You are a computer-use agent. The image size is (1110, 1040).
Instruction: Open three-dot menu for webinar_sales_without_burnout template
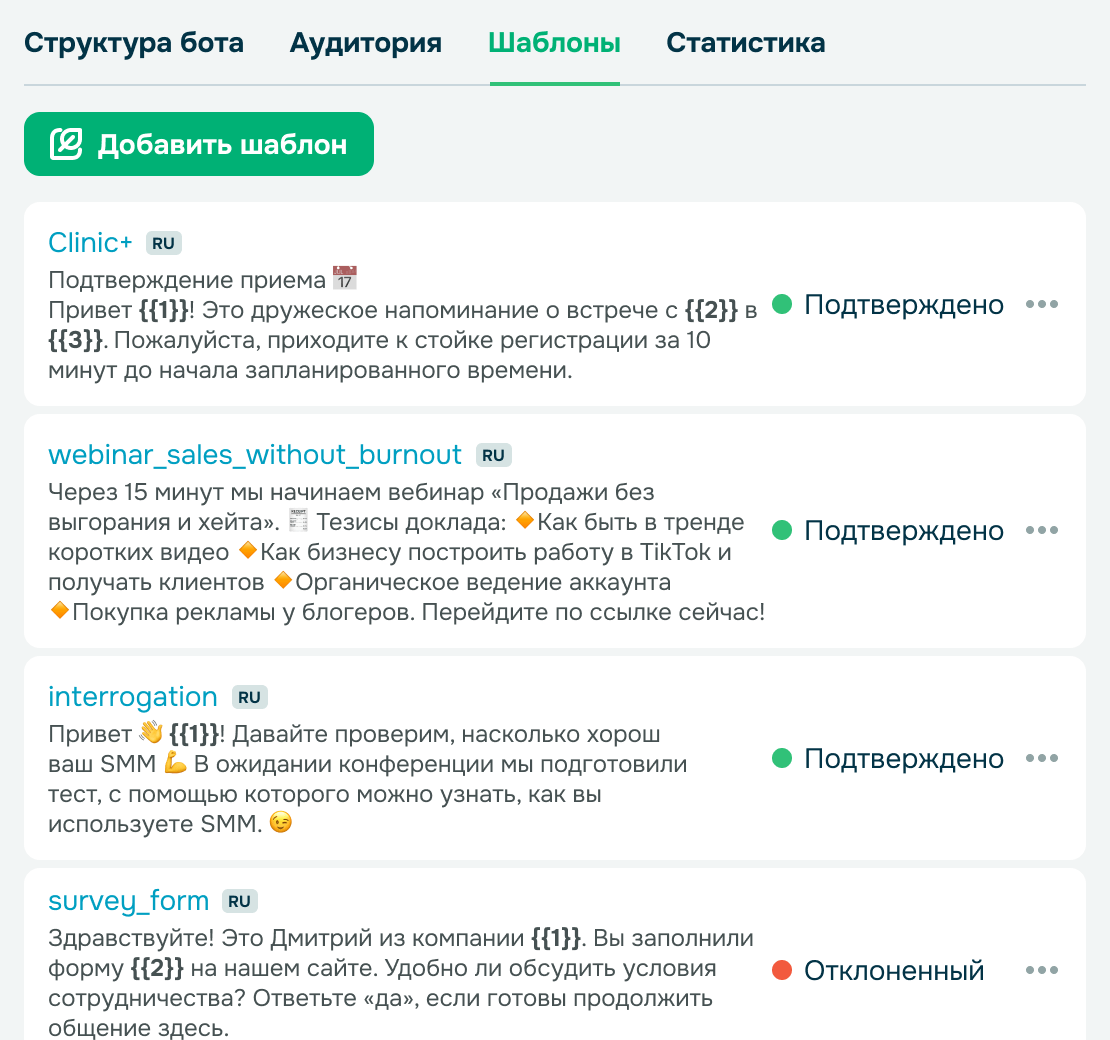click(x=1042, y=530)
